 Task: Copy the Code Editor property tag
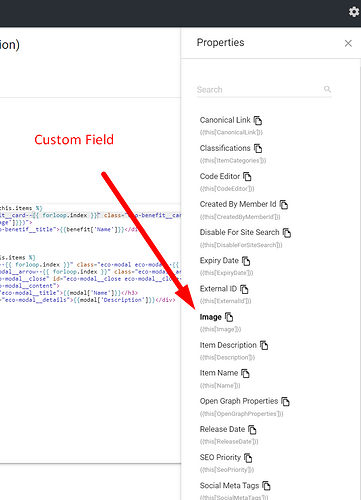(x=247, y=176)
